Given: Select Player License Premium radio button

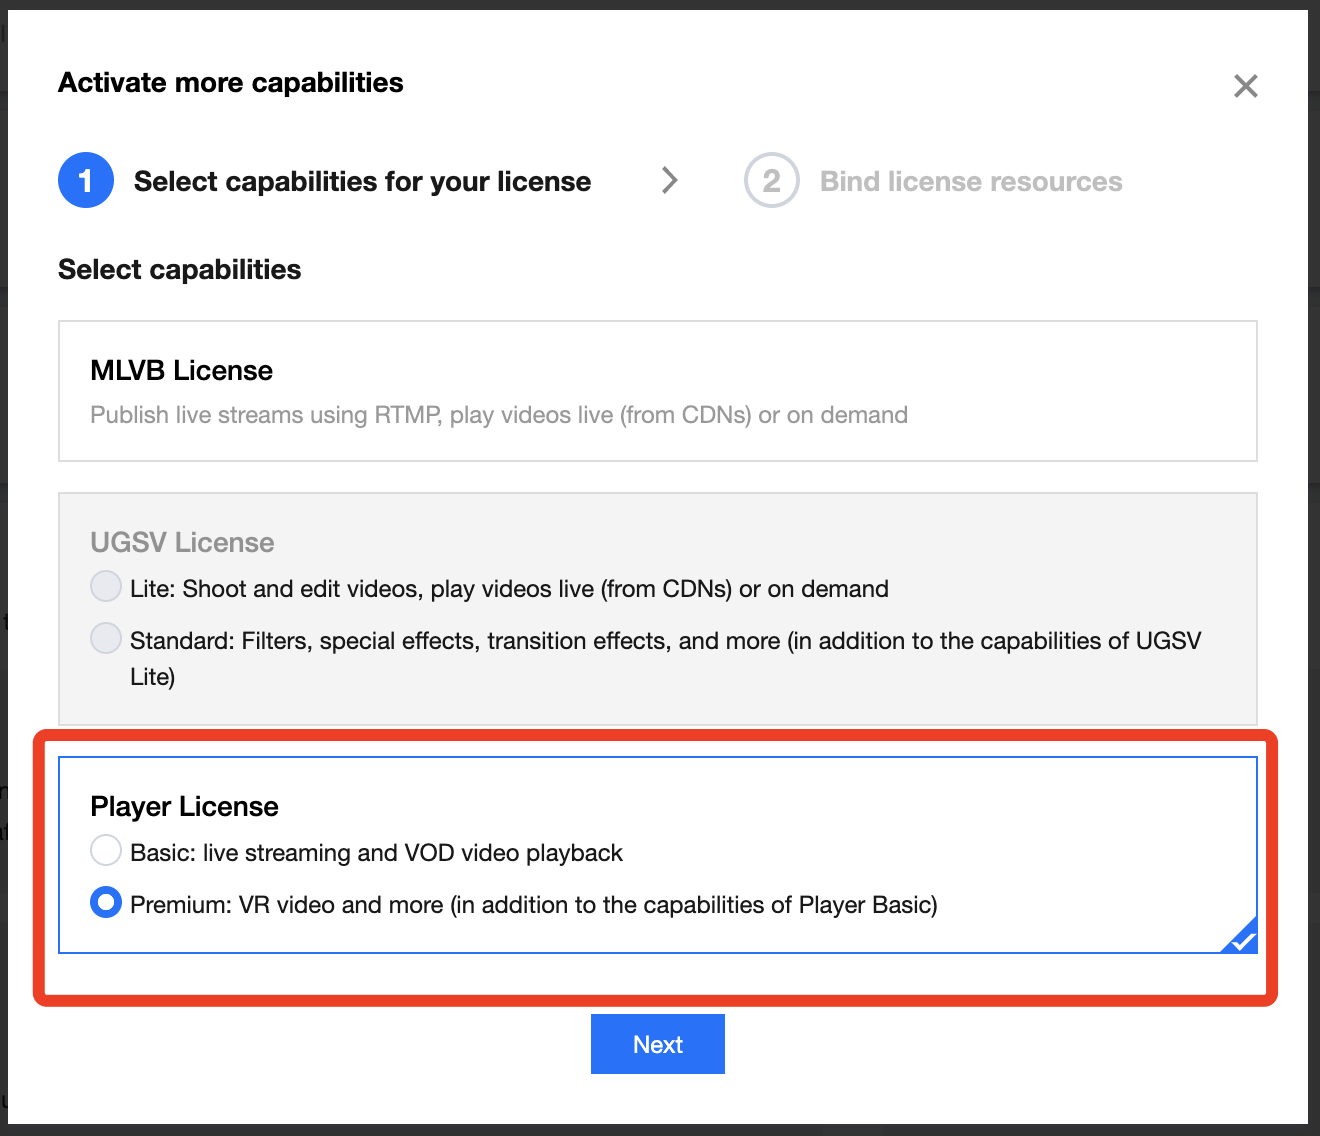Looking at the screenshot, I should [106, 903].
